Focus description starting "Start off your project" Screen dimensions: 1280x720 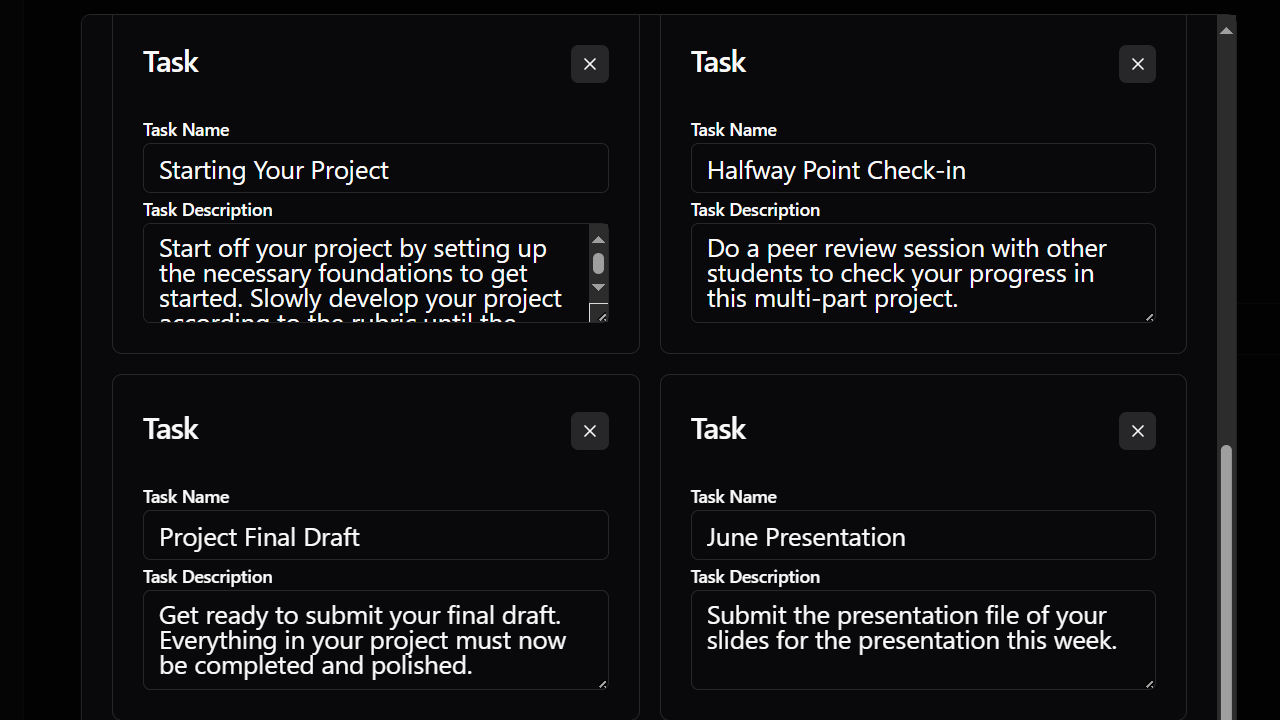point(366,273)
